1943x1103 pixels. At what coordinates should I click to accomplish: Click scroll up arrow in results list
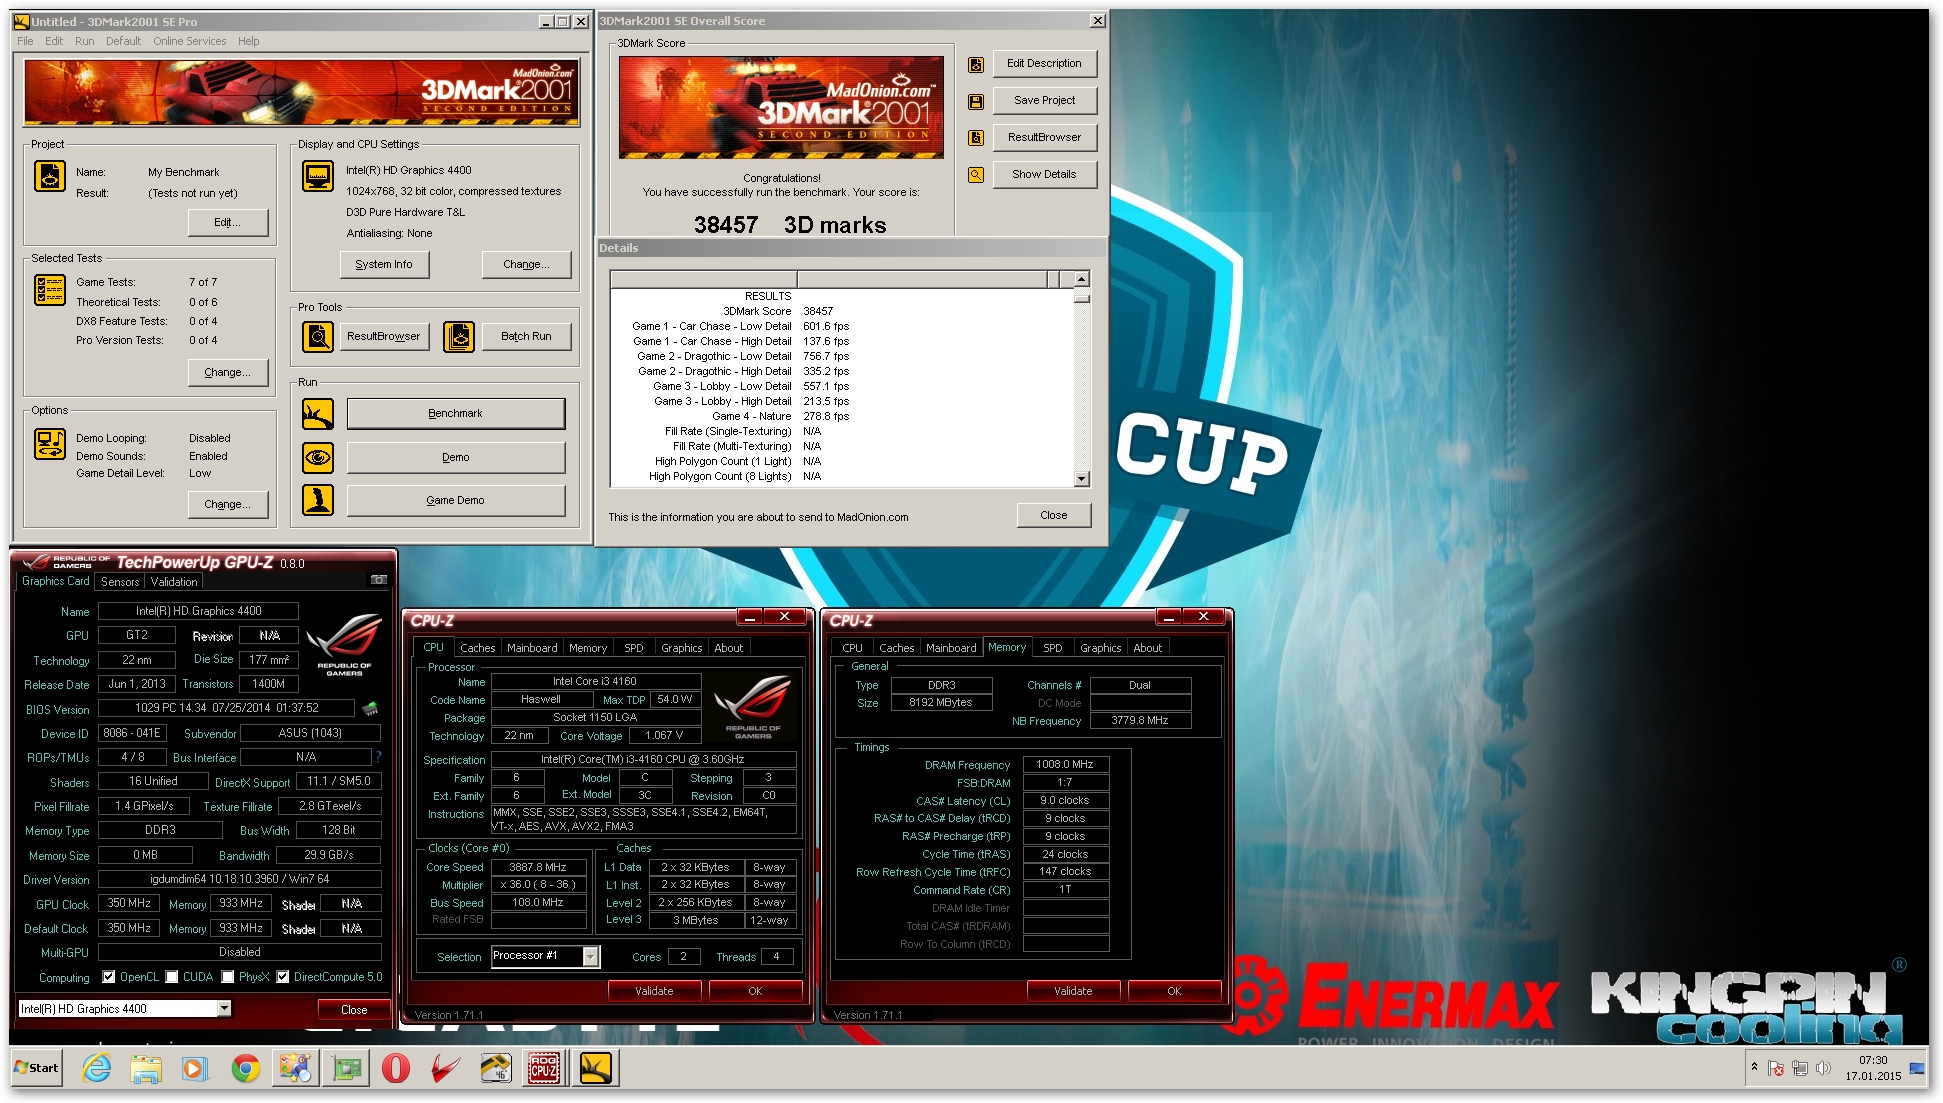coord(1081,279)
